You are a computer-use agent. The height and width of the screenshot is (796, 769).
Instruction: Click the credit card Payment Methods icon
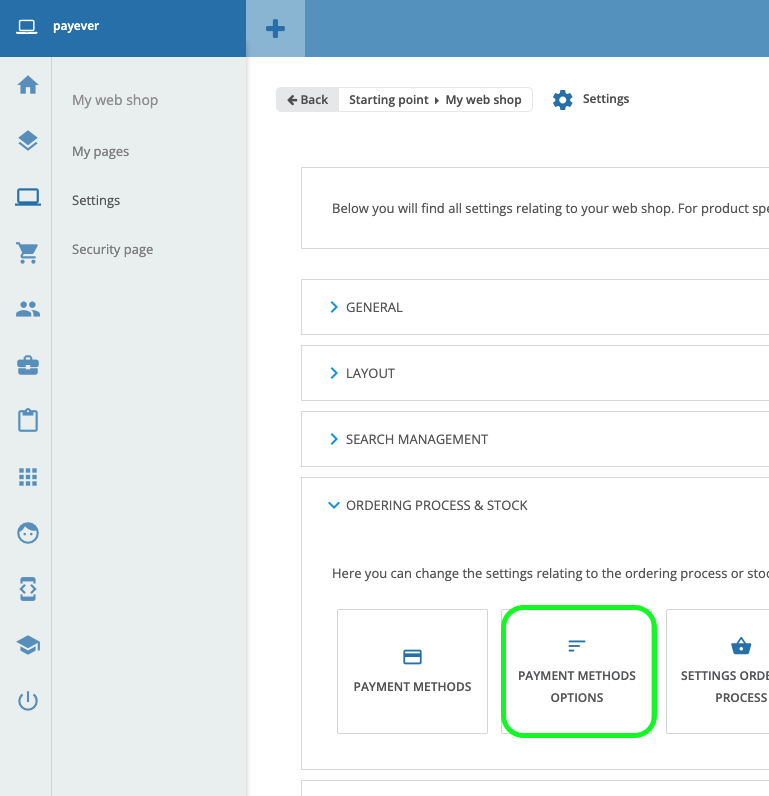point(412,657)
